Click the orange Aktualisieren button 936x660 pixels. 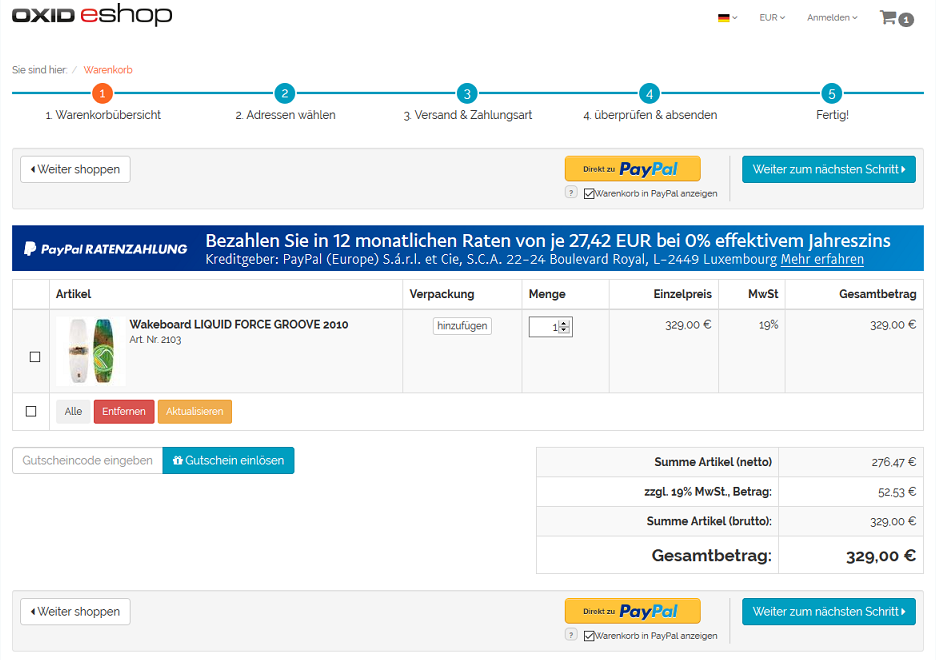pos(195,412)
